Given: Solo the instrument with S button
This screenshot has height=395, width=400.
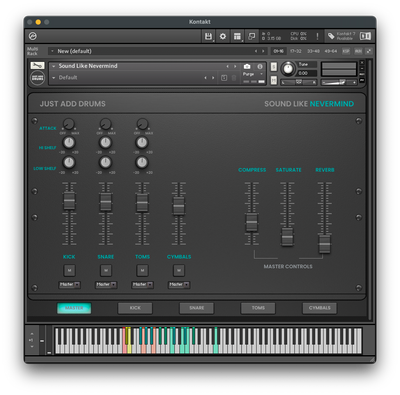Looking at the screenshot, I should pyautogui.click(x=273, y=67).
